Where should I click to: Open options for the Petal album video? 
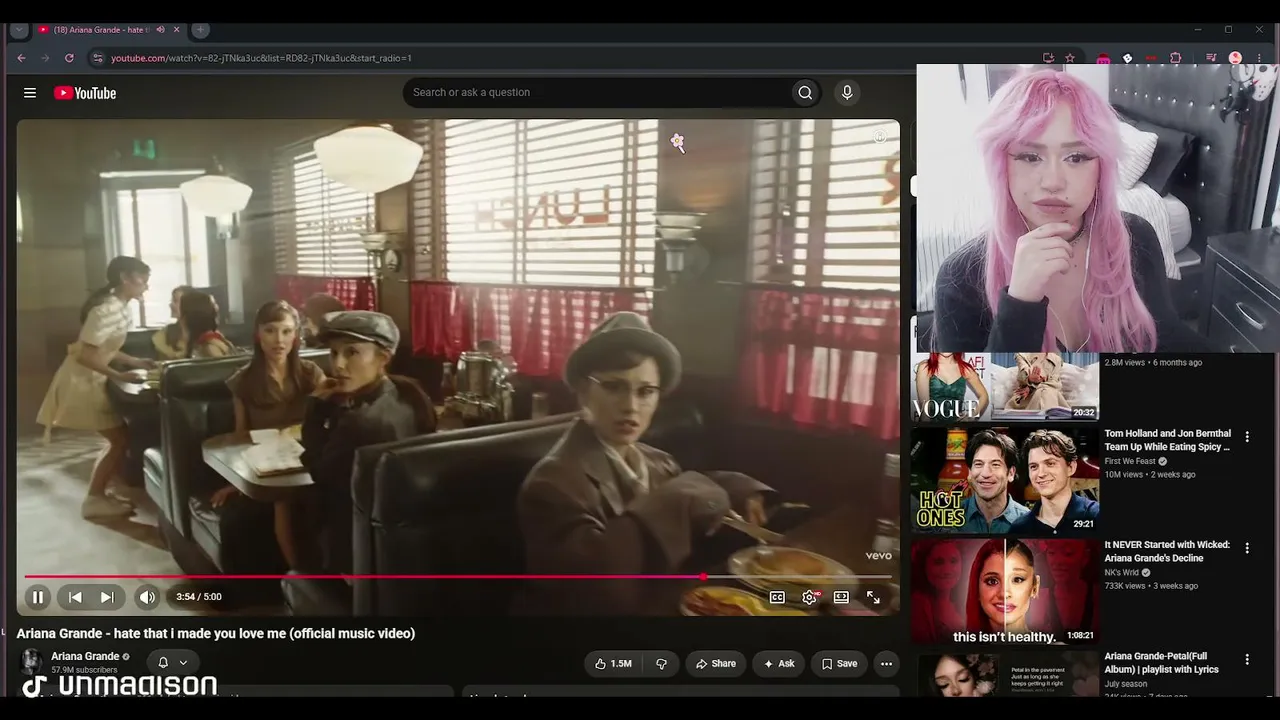1247,659
